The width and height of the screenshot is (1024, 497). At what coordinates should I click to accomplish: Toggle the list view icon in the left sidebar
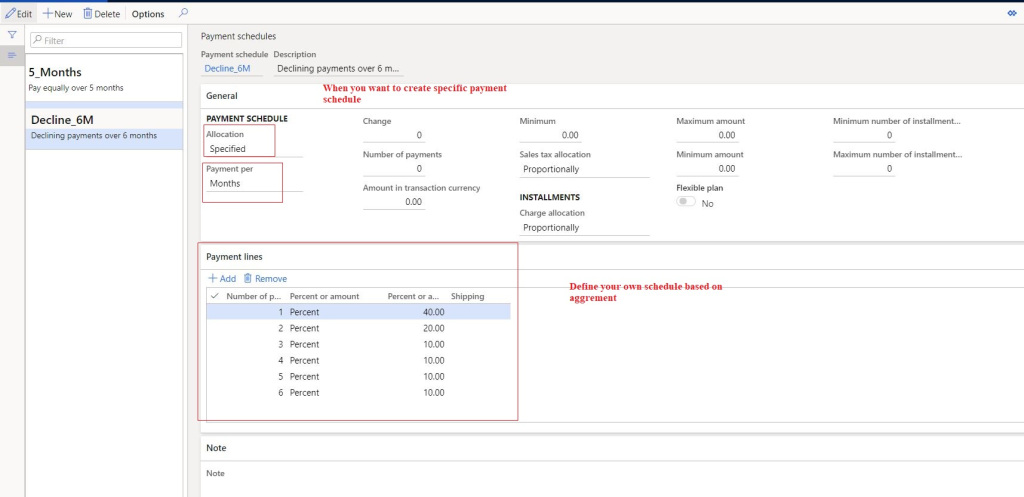click(12, 55)
